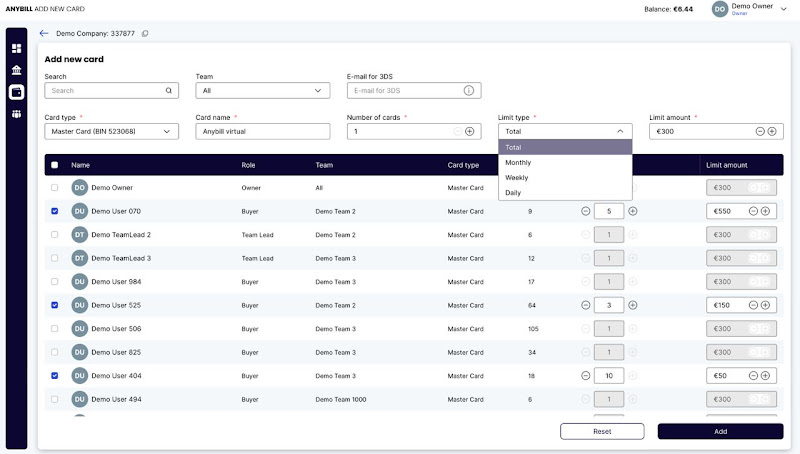Edit the Card name Anybill virtual field
Screen dimensions: 800x454
click(x=263, y=131)
